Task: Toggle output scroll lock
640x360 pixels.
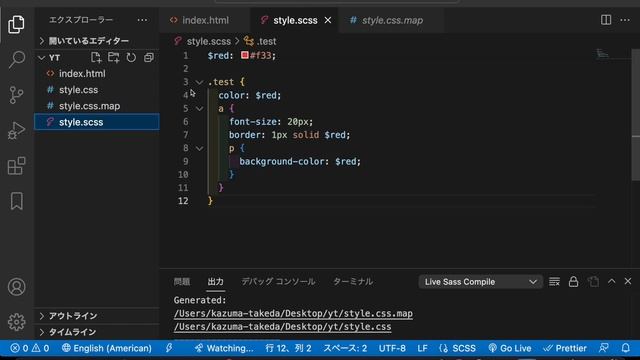Action: pyautogui.click(x=573, y=282)
